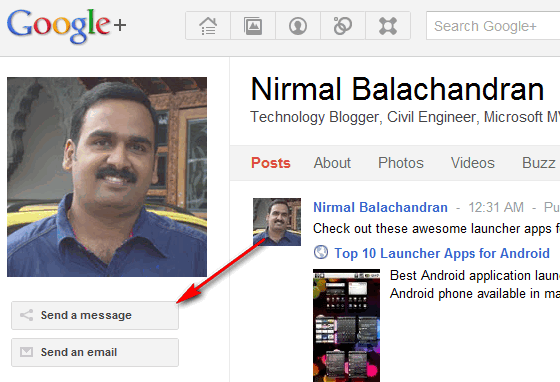Click the globe icon beside launcher link
Image resolution: width=560 pixels, height=382 pixels.
(x=321, y=252)
